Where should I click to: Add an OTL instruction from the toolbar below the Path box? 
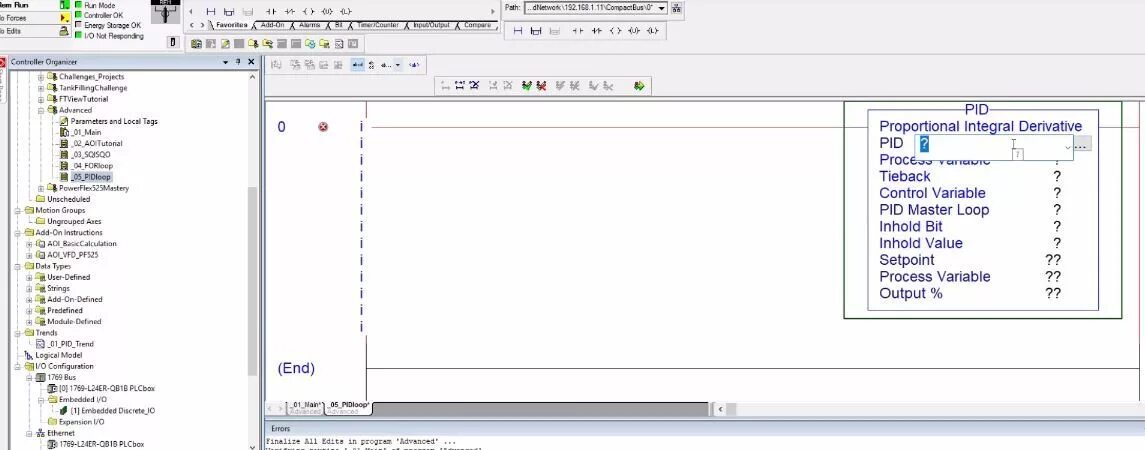[652, 31]
